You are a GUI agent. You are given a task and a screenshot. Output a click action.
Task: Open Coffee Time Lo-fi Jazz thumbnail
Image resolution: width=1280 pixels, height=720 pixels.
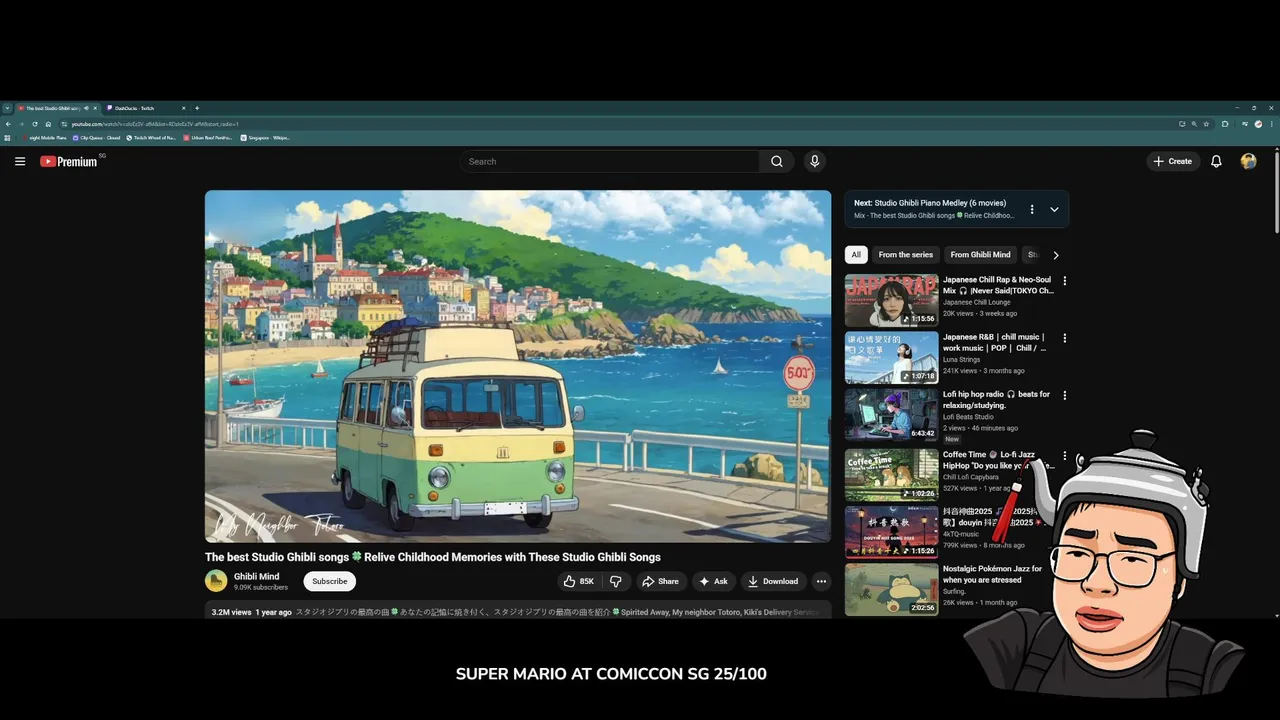point(891,475)
